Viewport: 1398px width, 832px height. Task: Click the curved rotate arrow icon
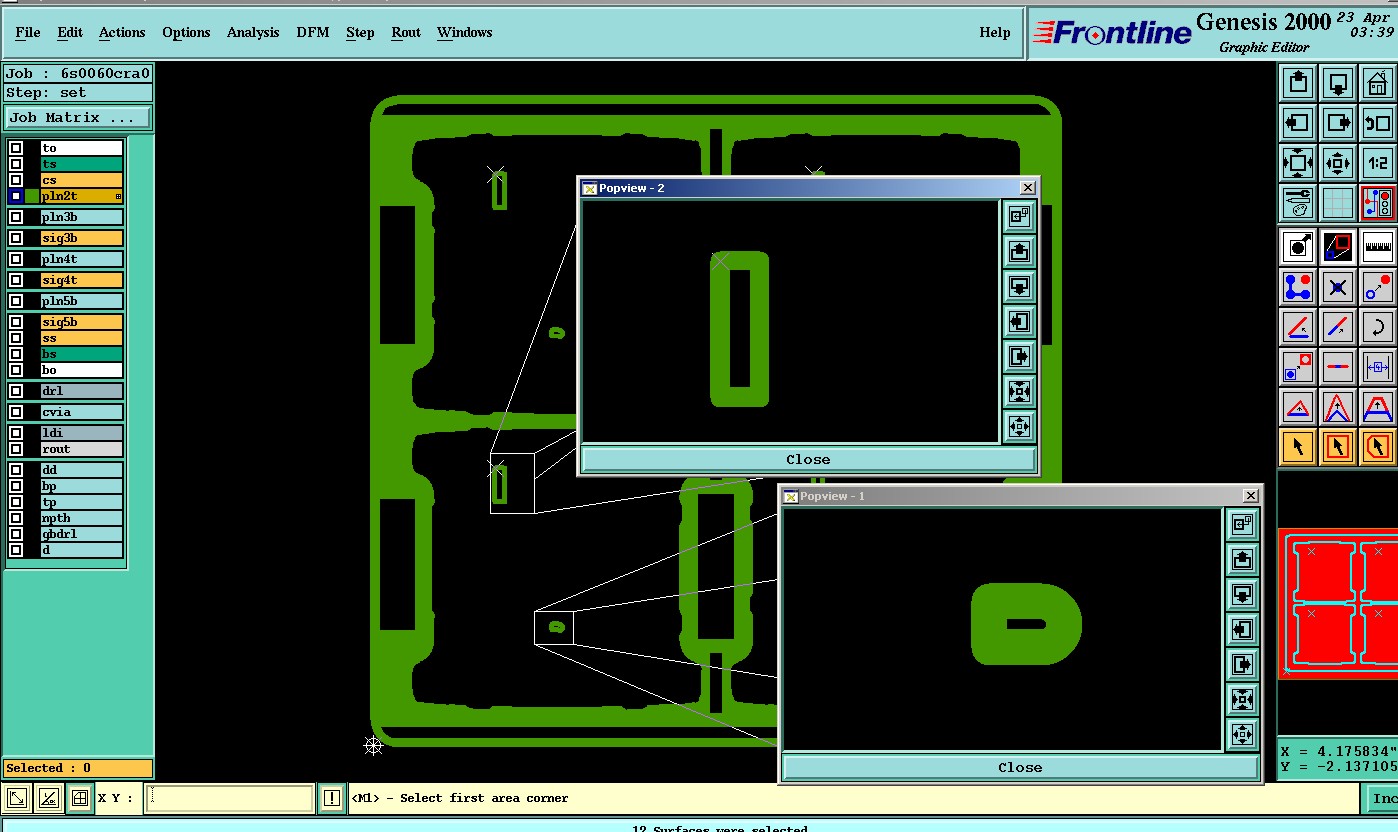1378,327
